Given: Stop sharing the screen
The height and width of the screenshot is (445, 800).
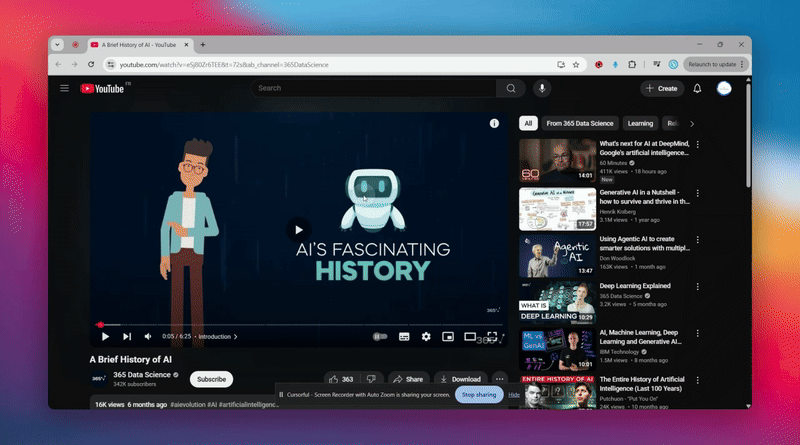Looking at the screenshot, I should click(479, 394).
